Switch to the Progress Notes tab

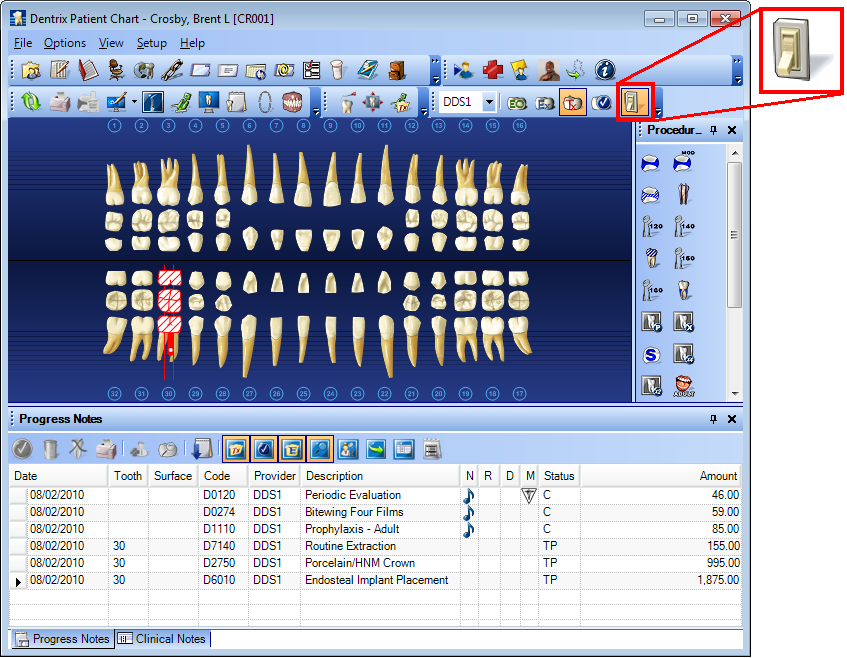(x=63, y=639)
